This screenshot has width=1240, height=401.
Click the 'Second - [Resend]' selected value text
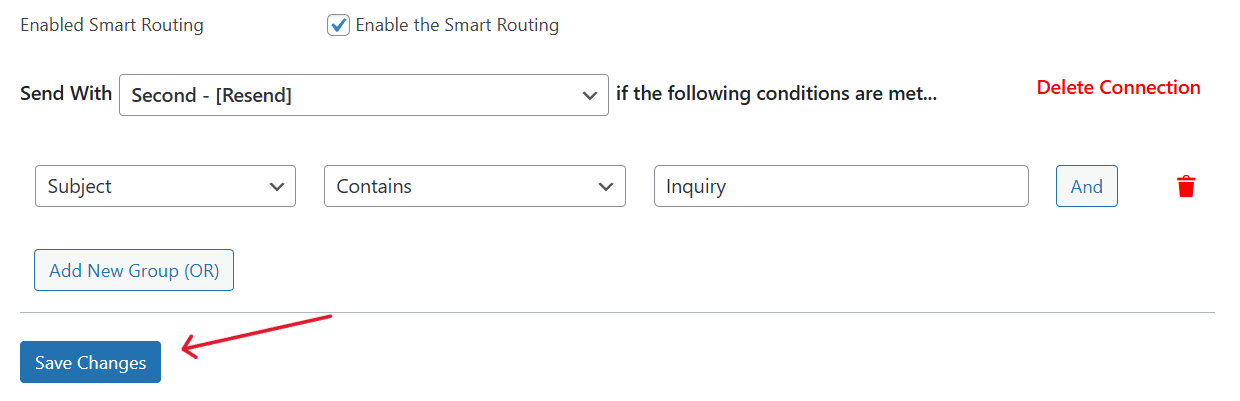[x=212, y=95]
